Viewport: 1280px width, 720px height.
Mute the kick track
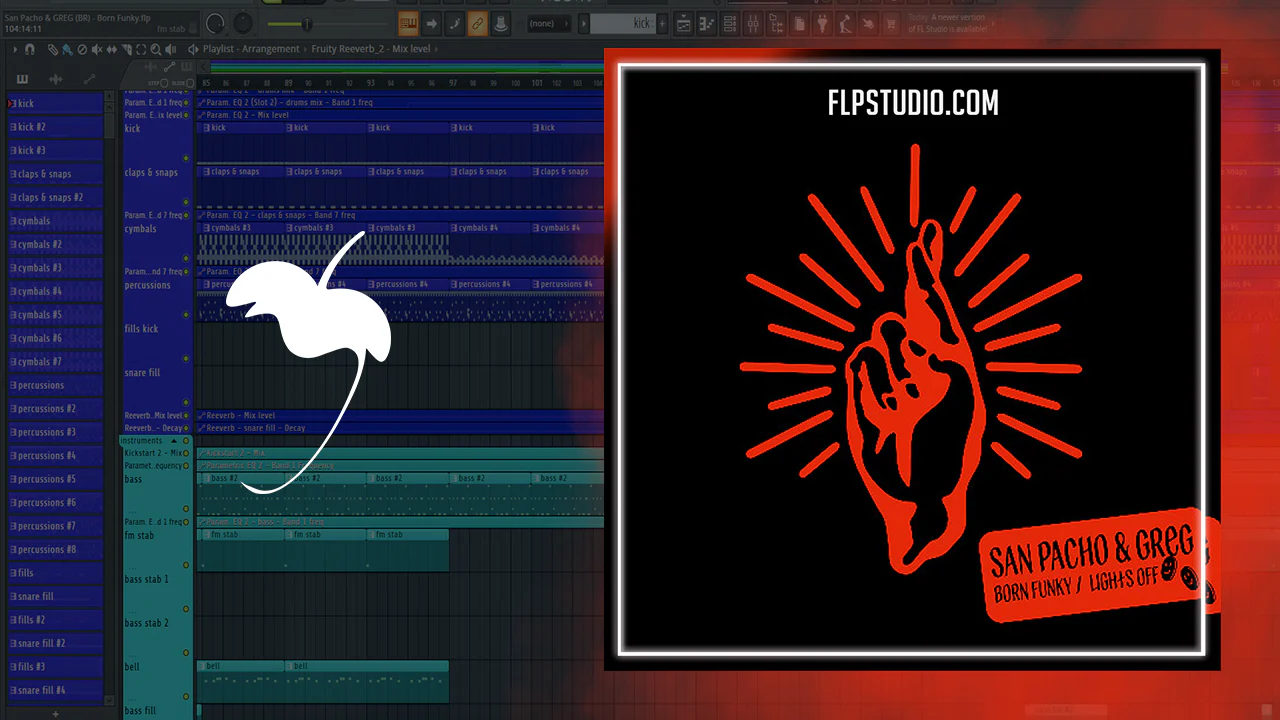[186, 158]
